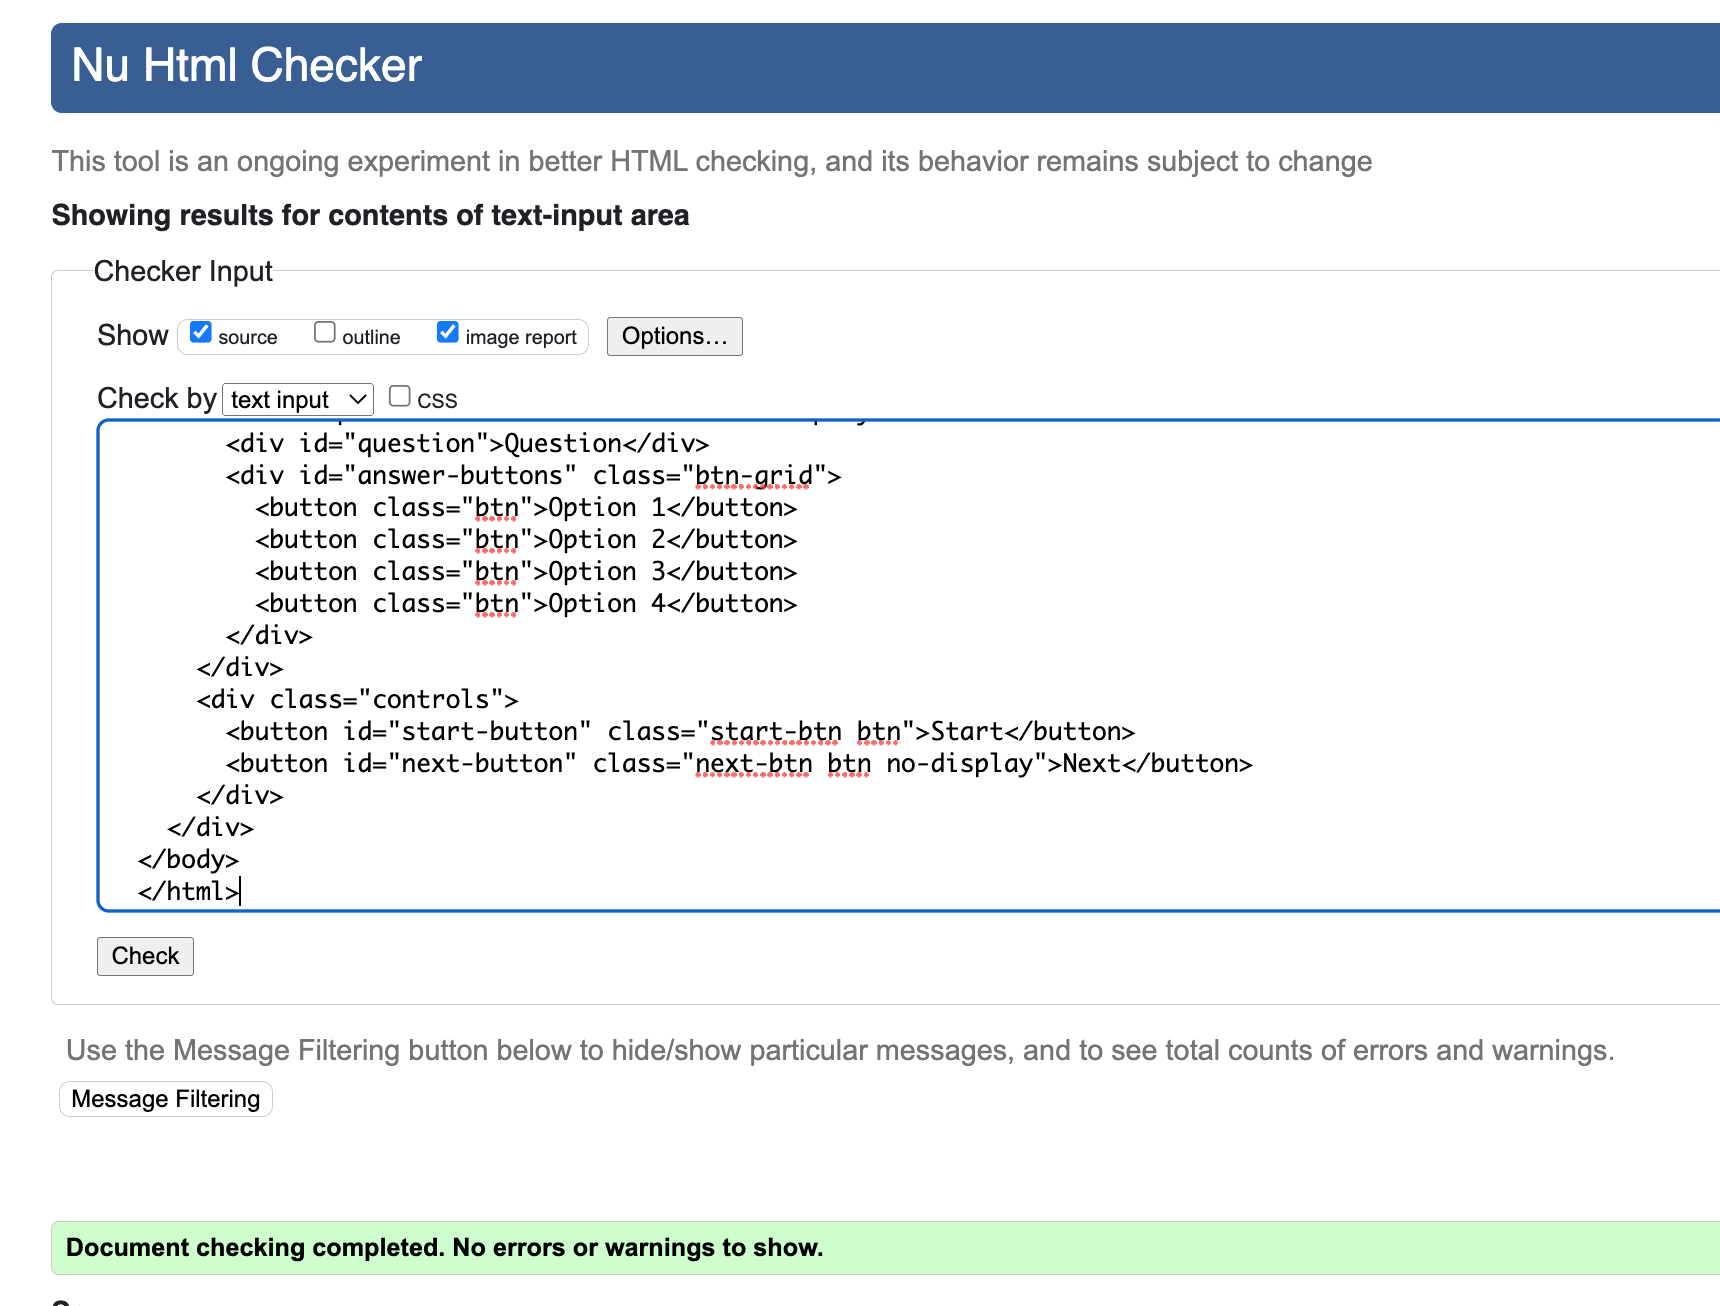The height and width of the screenshot is (1306, 1720).
Task: Click the Option 4 button code line
Action: [526, 604]
